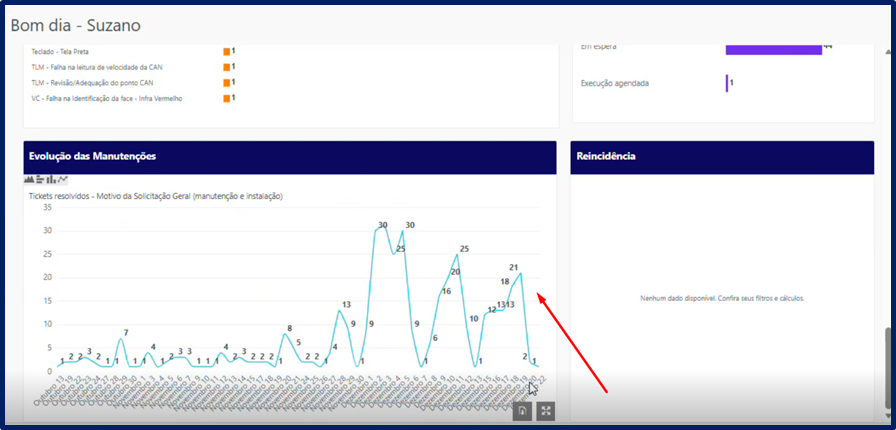Select 'TLM - Revisão/Adequação do ponto CAN' row

coord(91,83)
